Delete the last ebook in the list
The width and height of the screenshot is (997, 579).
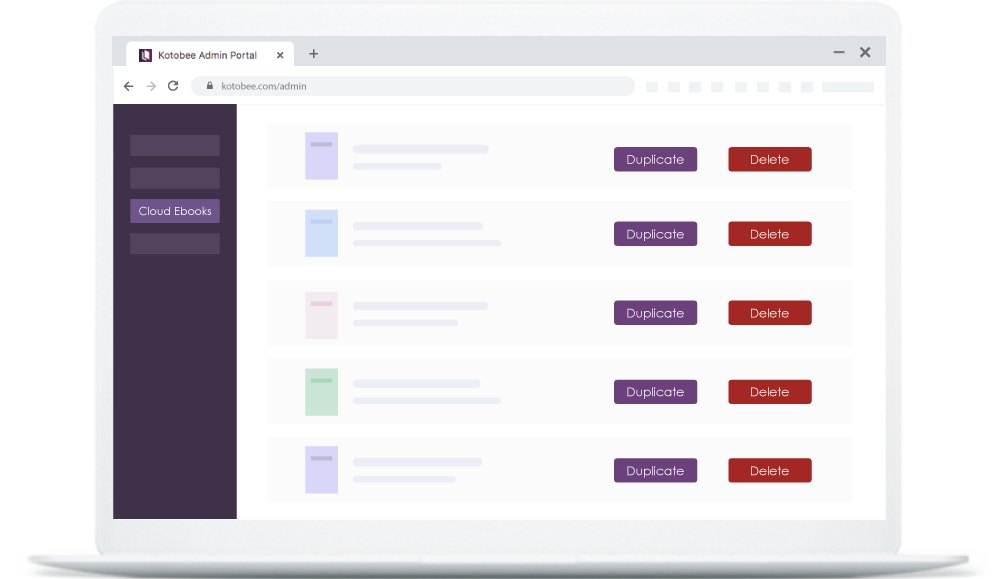pos(769,470)
